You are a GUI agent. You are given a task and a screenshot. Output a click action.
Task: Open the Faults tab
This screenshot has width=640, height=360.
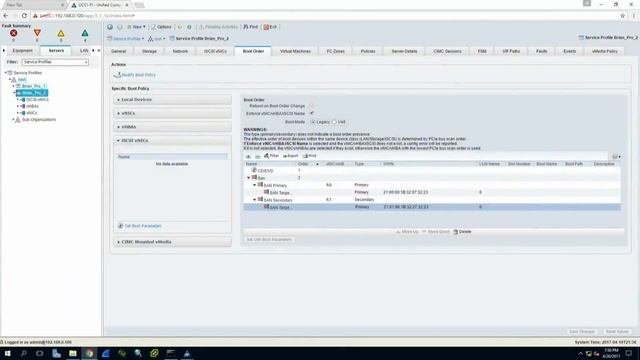click(x=542, y=51)
